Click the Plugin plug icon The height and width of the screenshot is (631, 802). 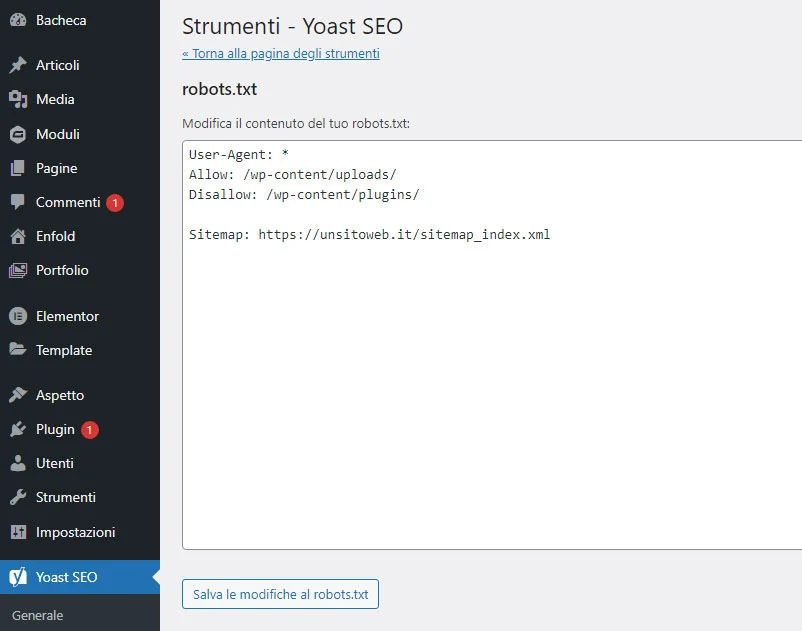pos(18,429)
